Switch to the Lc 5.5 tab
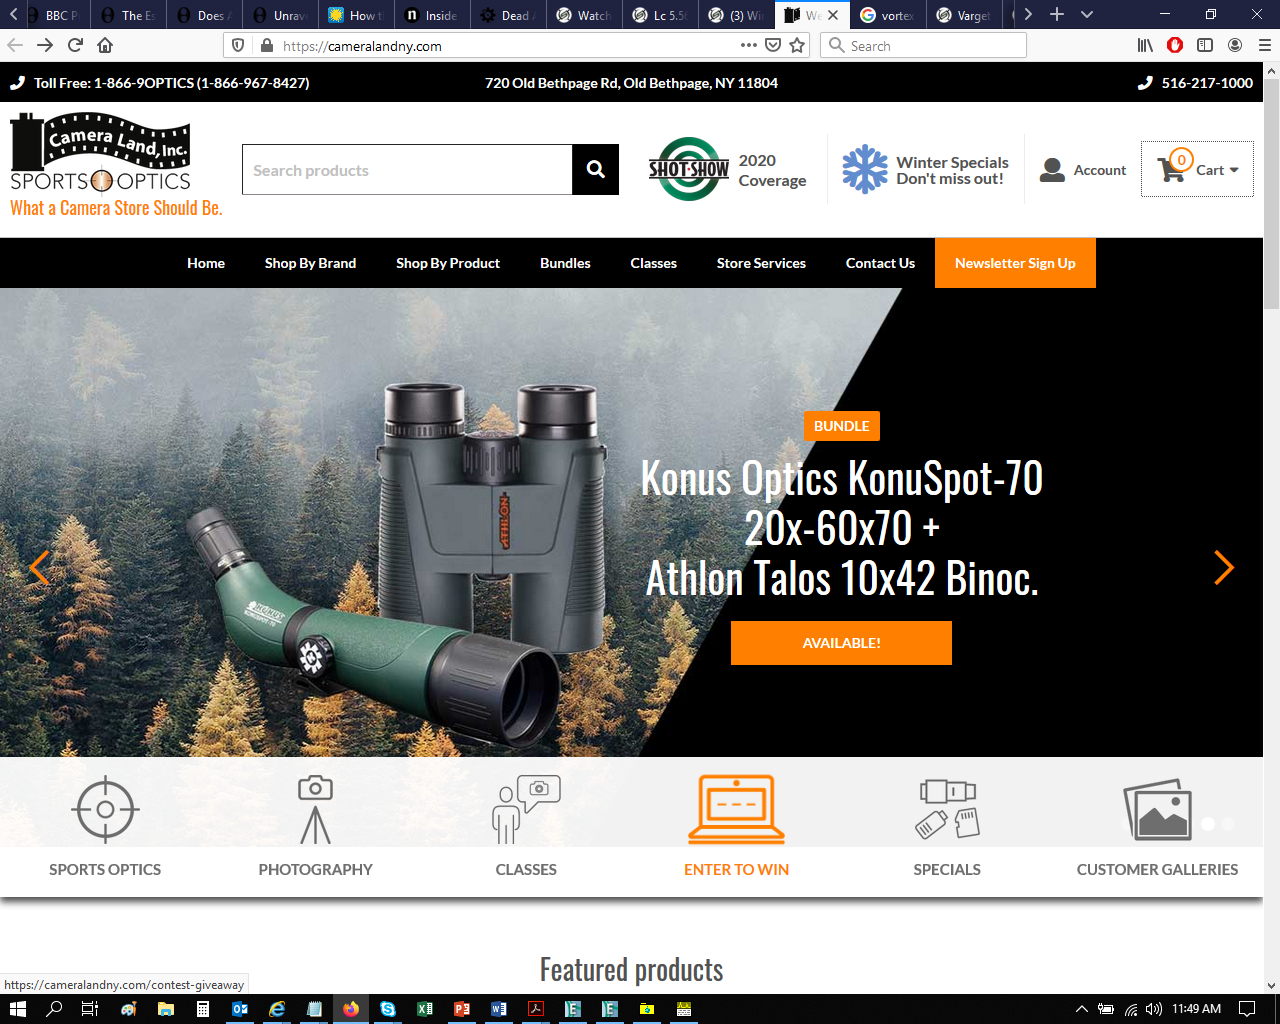 (660, 15)
